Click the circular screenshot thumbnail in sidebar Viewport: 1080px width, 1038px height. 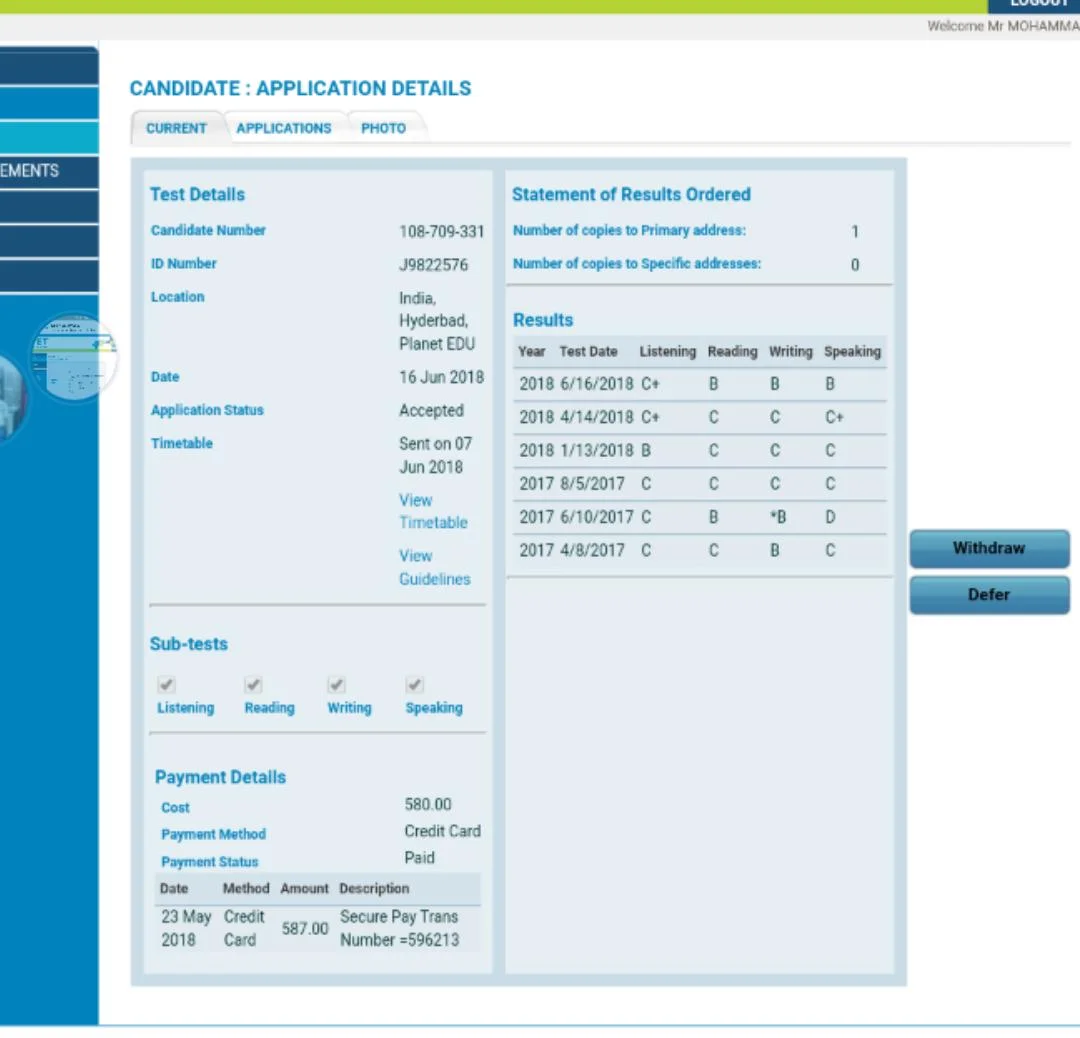[73, 358]
